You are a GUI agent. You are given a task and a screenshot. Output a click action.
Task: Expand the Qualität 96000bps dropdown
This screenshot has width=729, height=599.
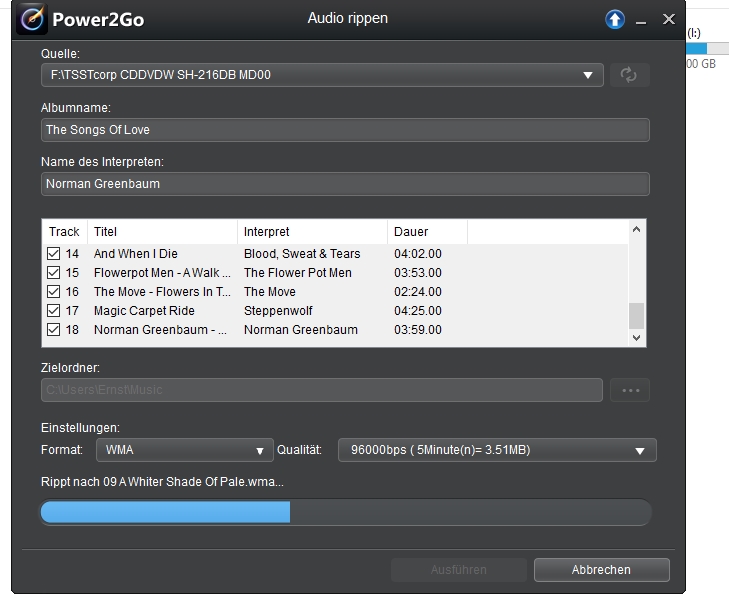(x=497, y=450)
